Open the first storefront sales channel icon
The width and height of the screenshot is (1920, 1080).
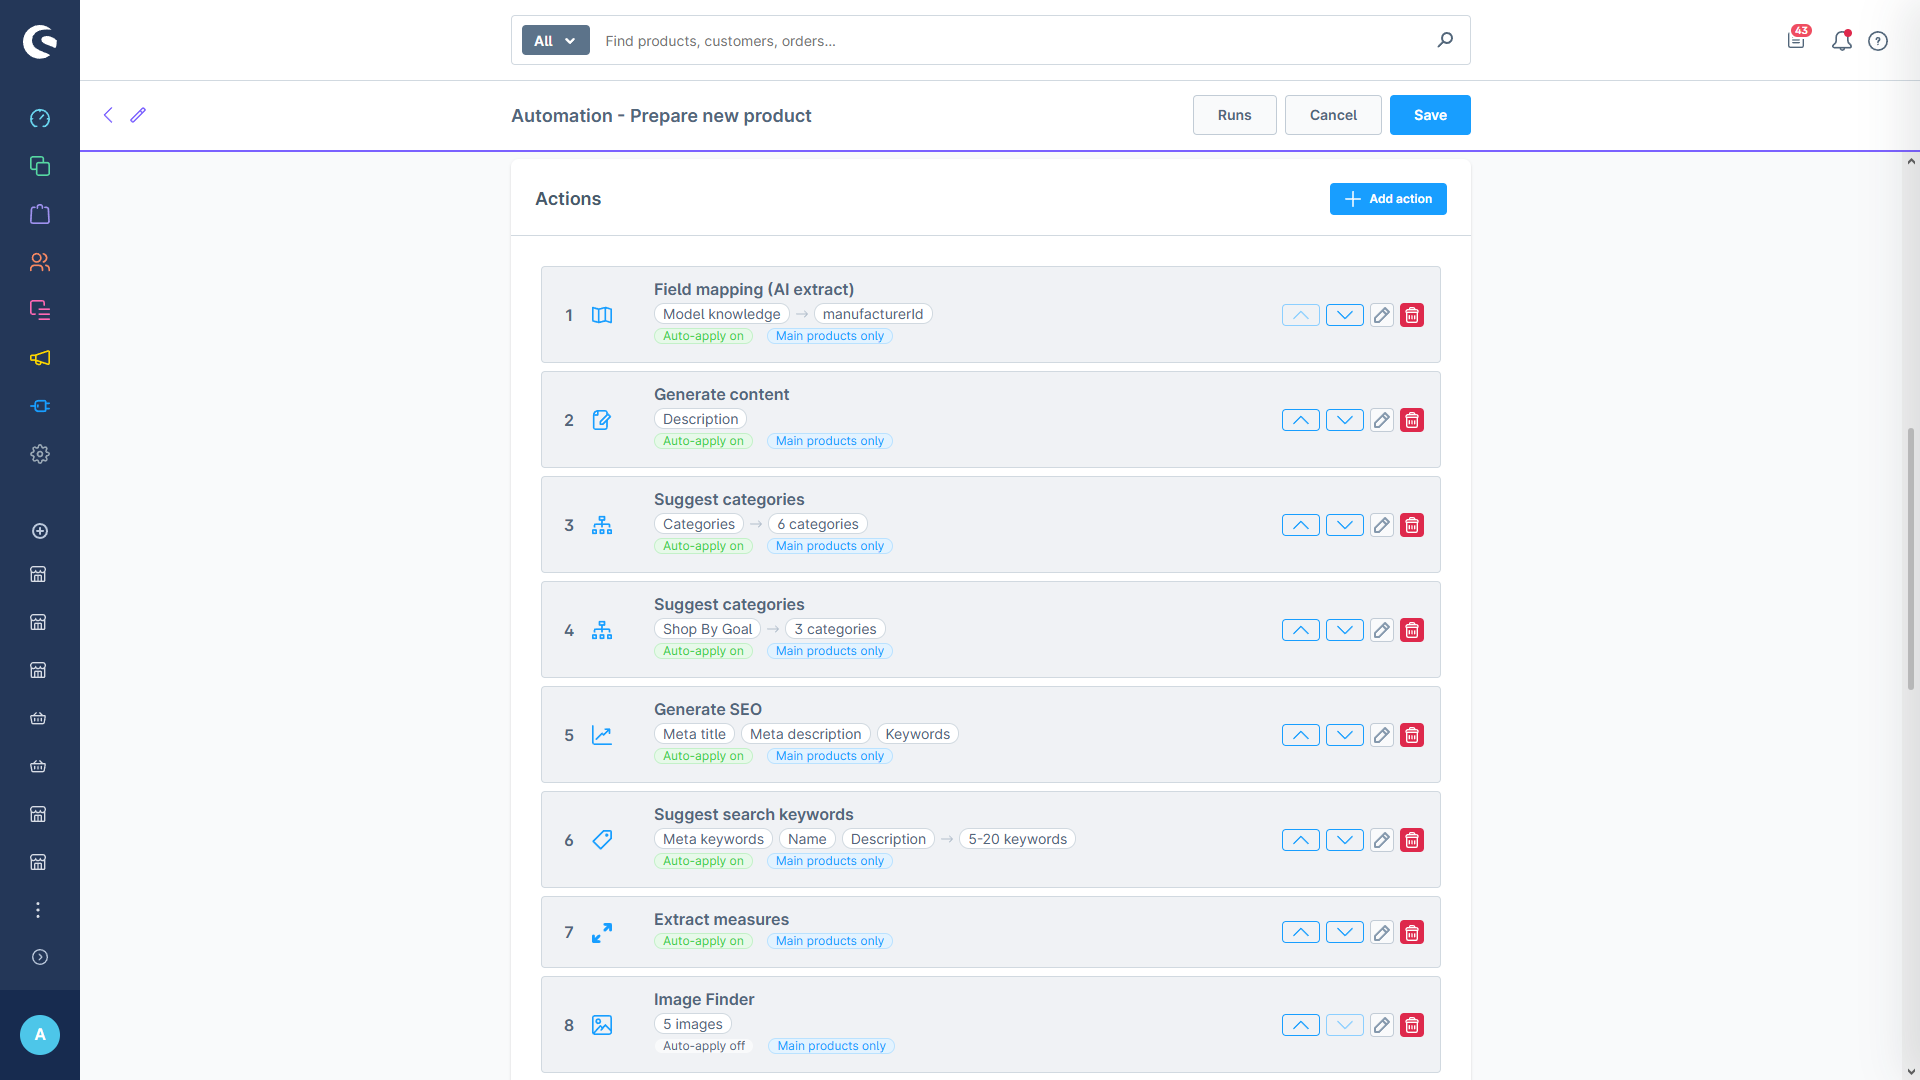(x=38, y=574)
